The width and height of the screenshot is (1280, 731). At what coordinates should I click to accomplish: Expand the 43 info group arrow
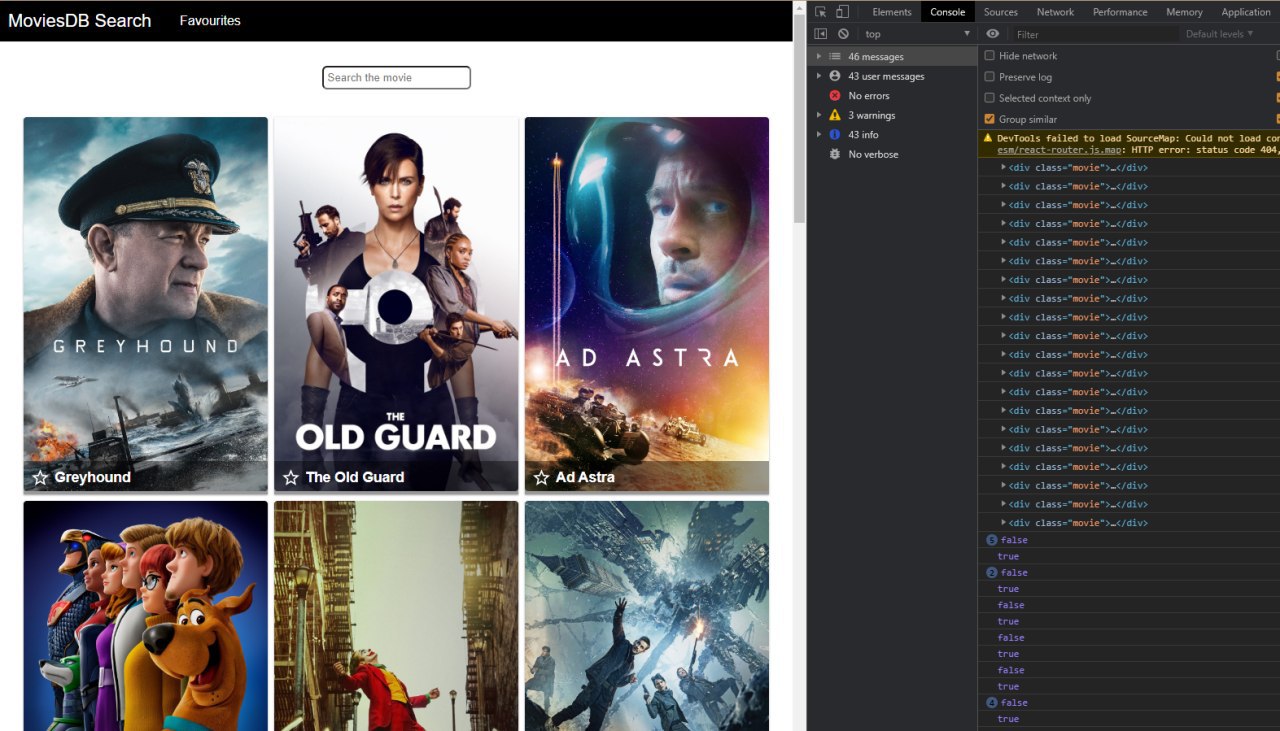coord(819,135)
